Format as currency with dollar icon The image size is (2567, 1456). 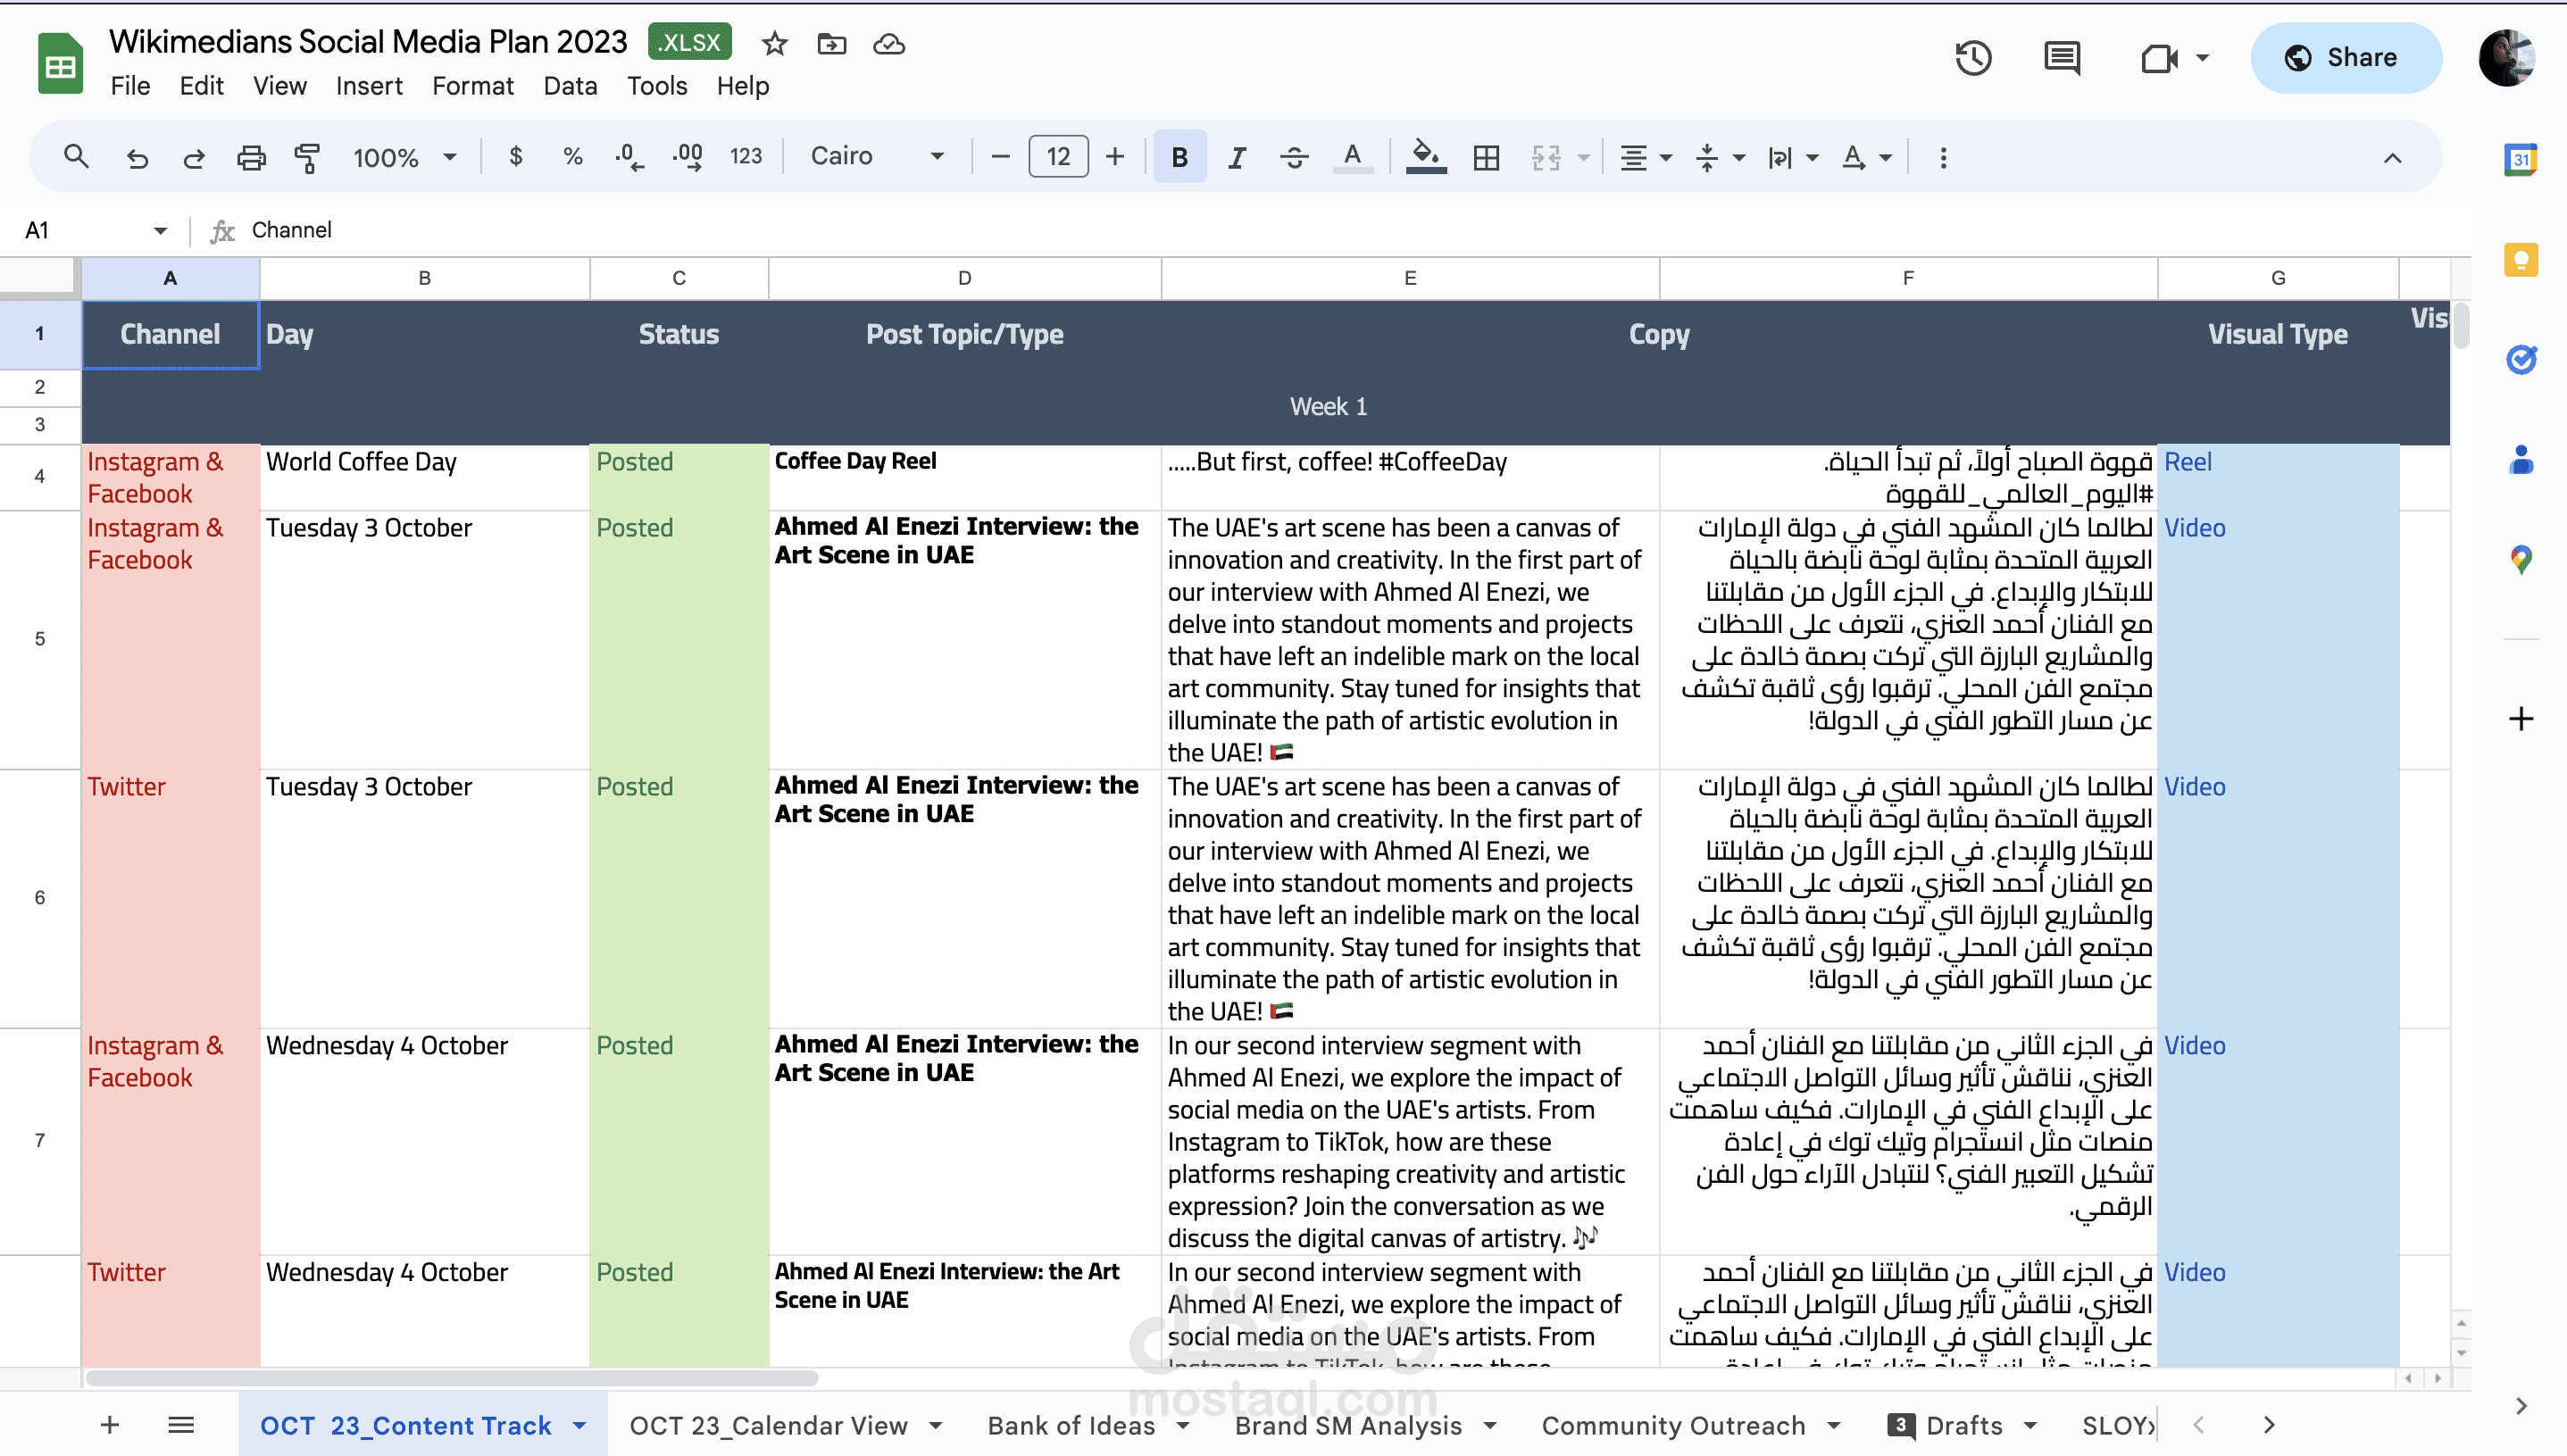516,157
